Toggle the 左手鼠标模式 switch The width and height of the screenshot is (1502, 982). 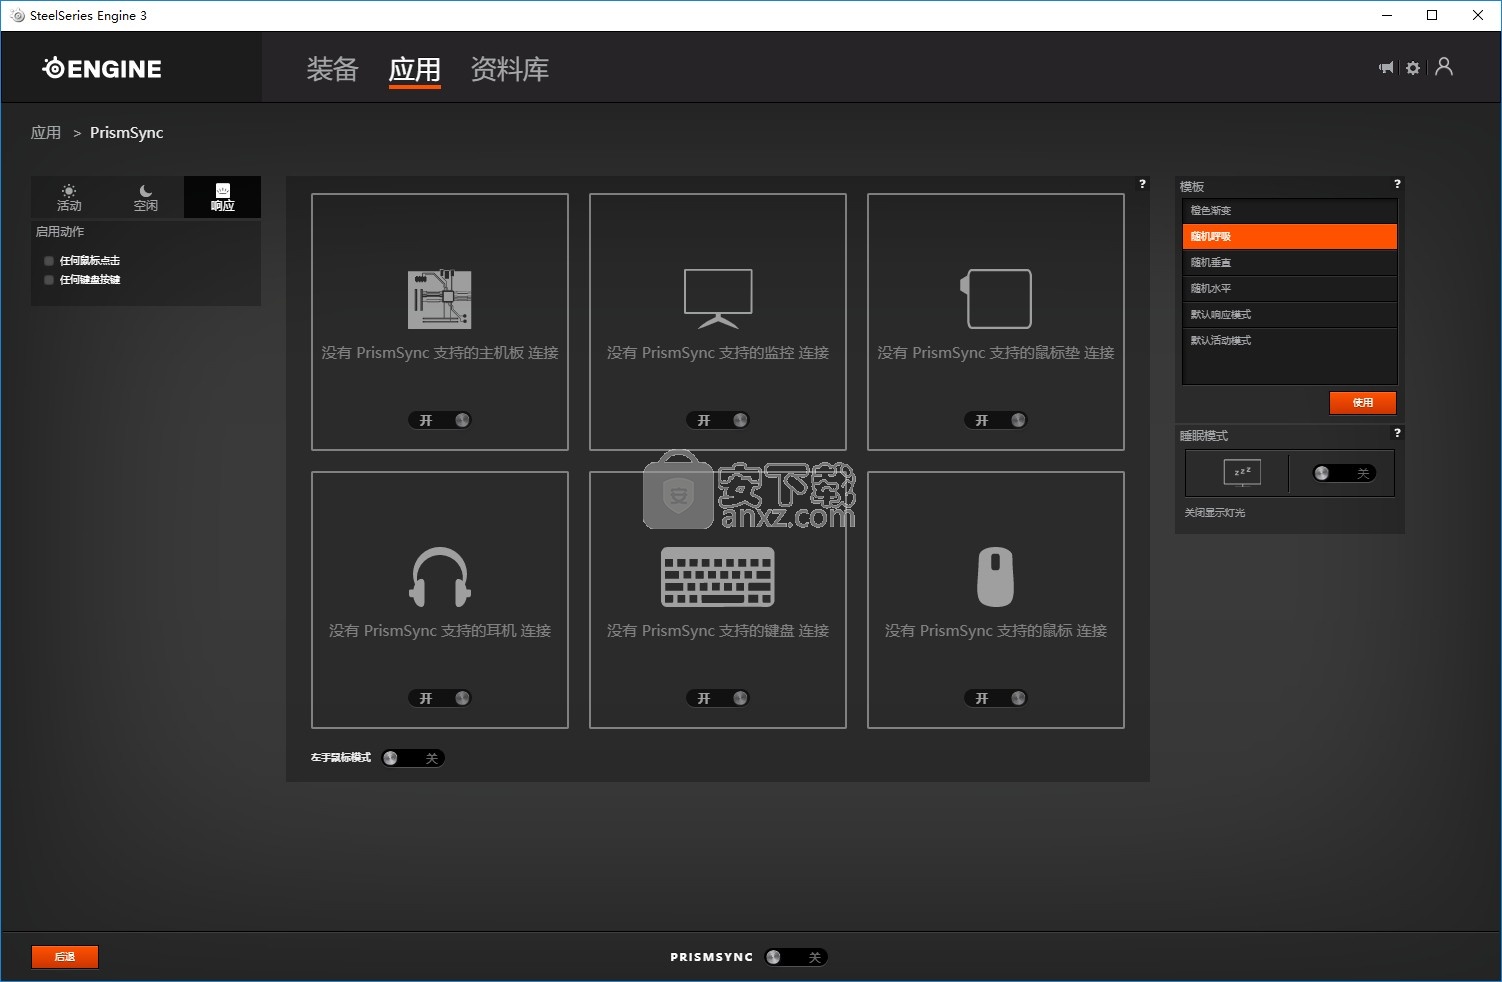(413, 758)
